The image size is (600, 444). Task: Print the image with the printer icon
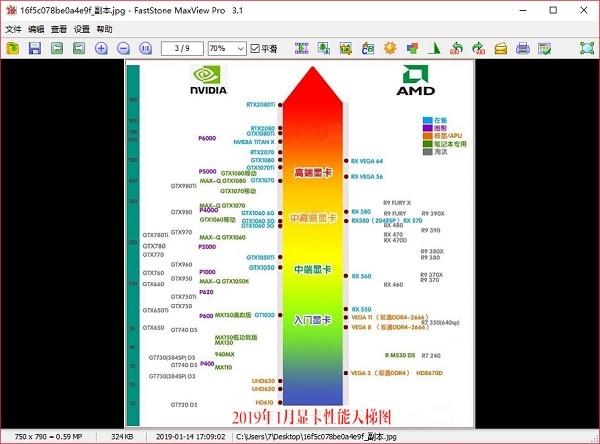[x=522, y=48]
